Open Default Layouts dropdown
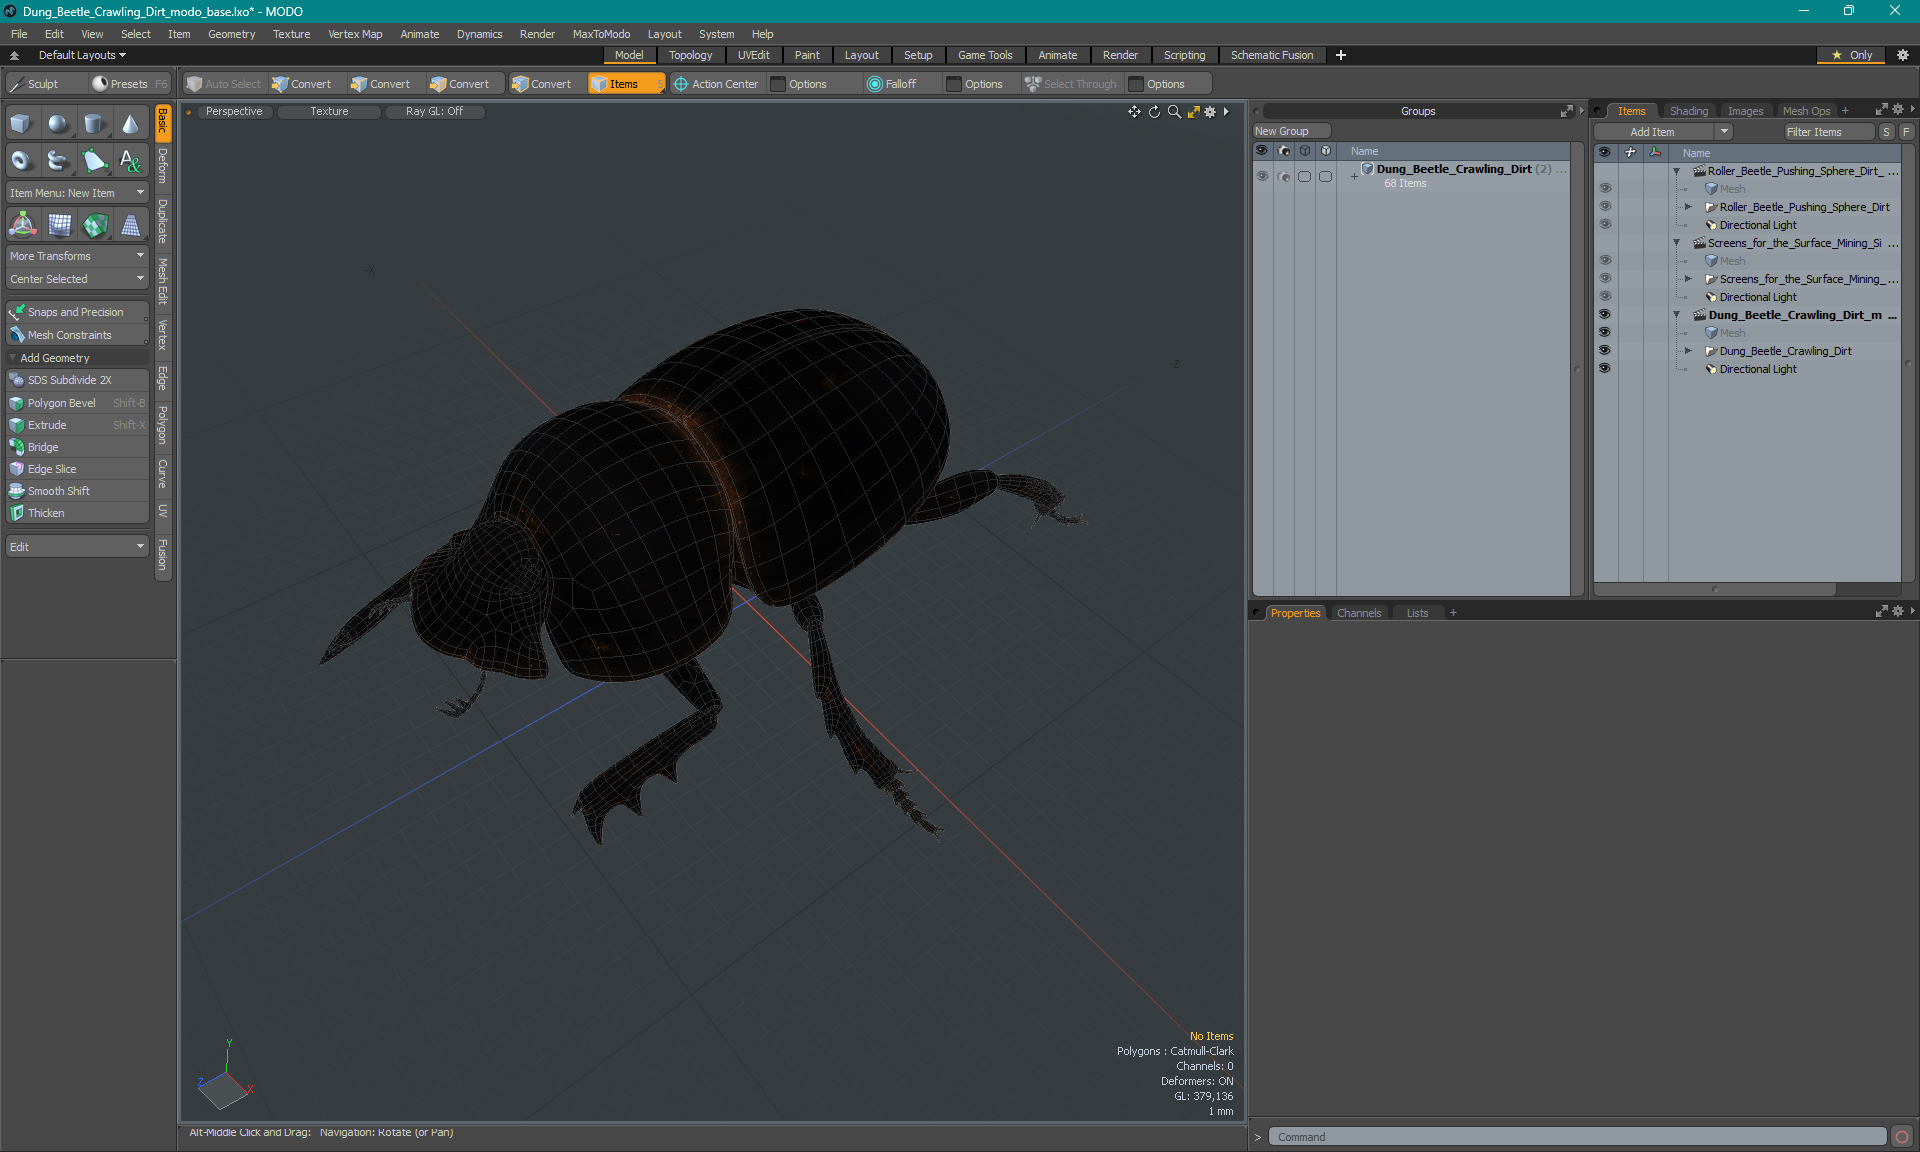 tap(82, 55)
